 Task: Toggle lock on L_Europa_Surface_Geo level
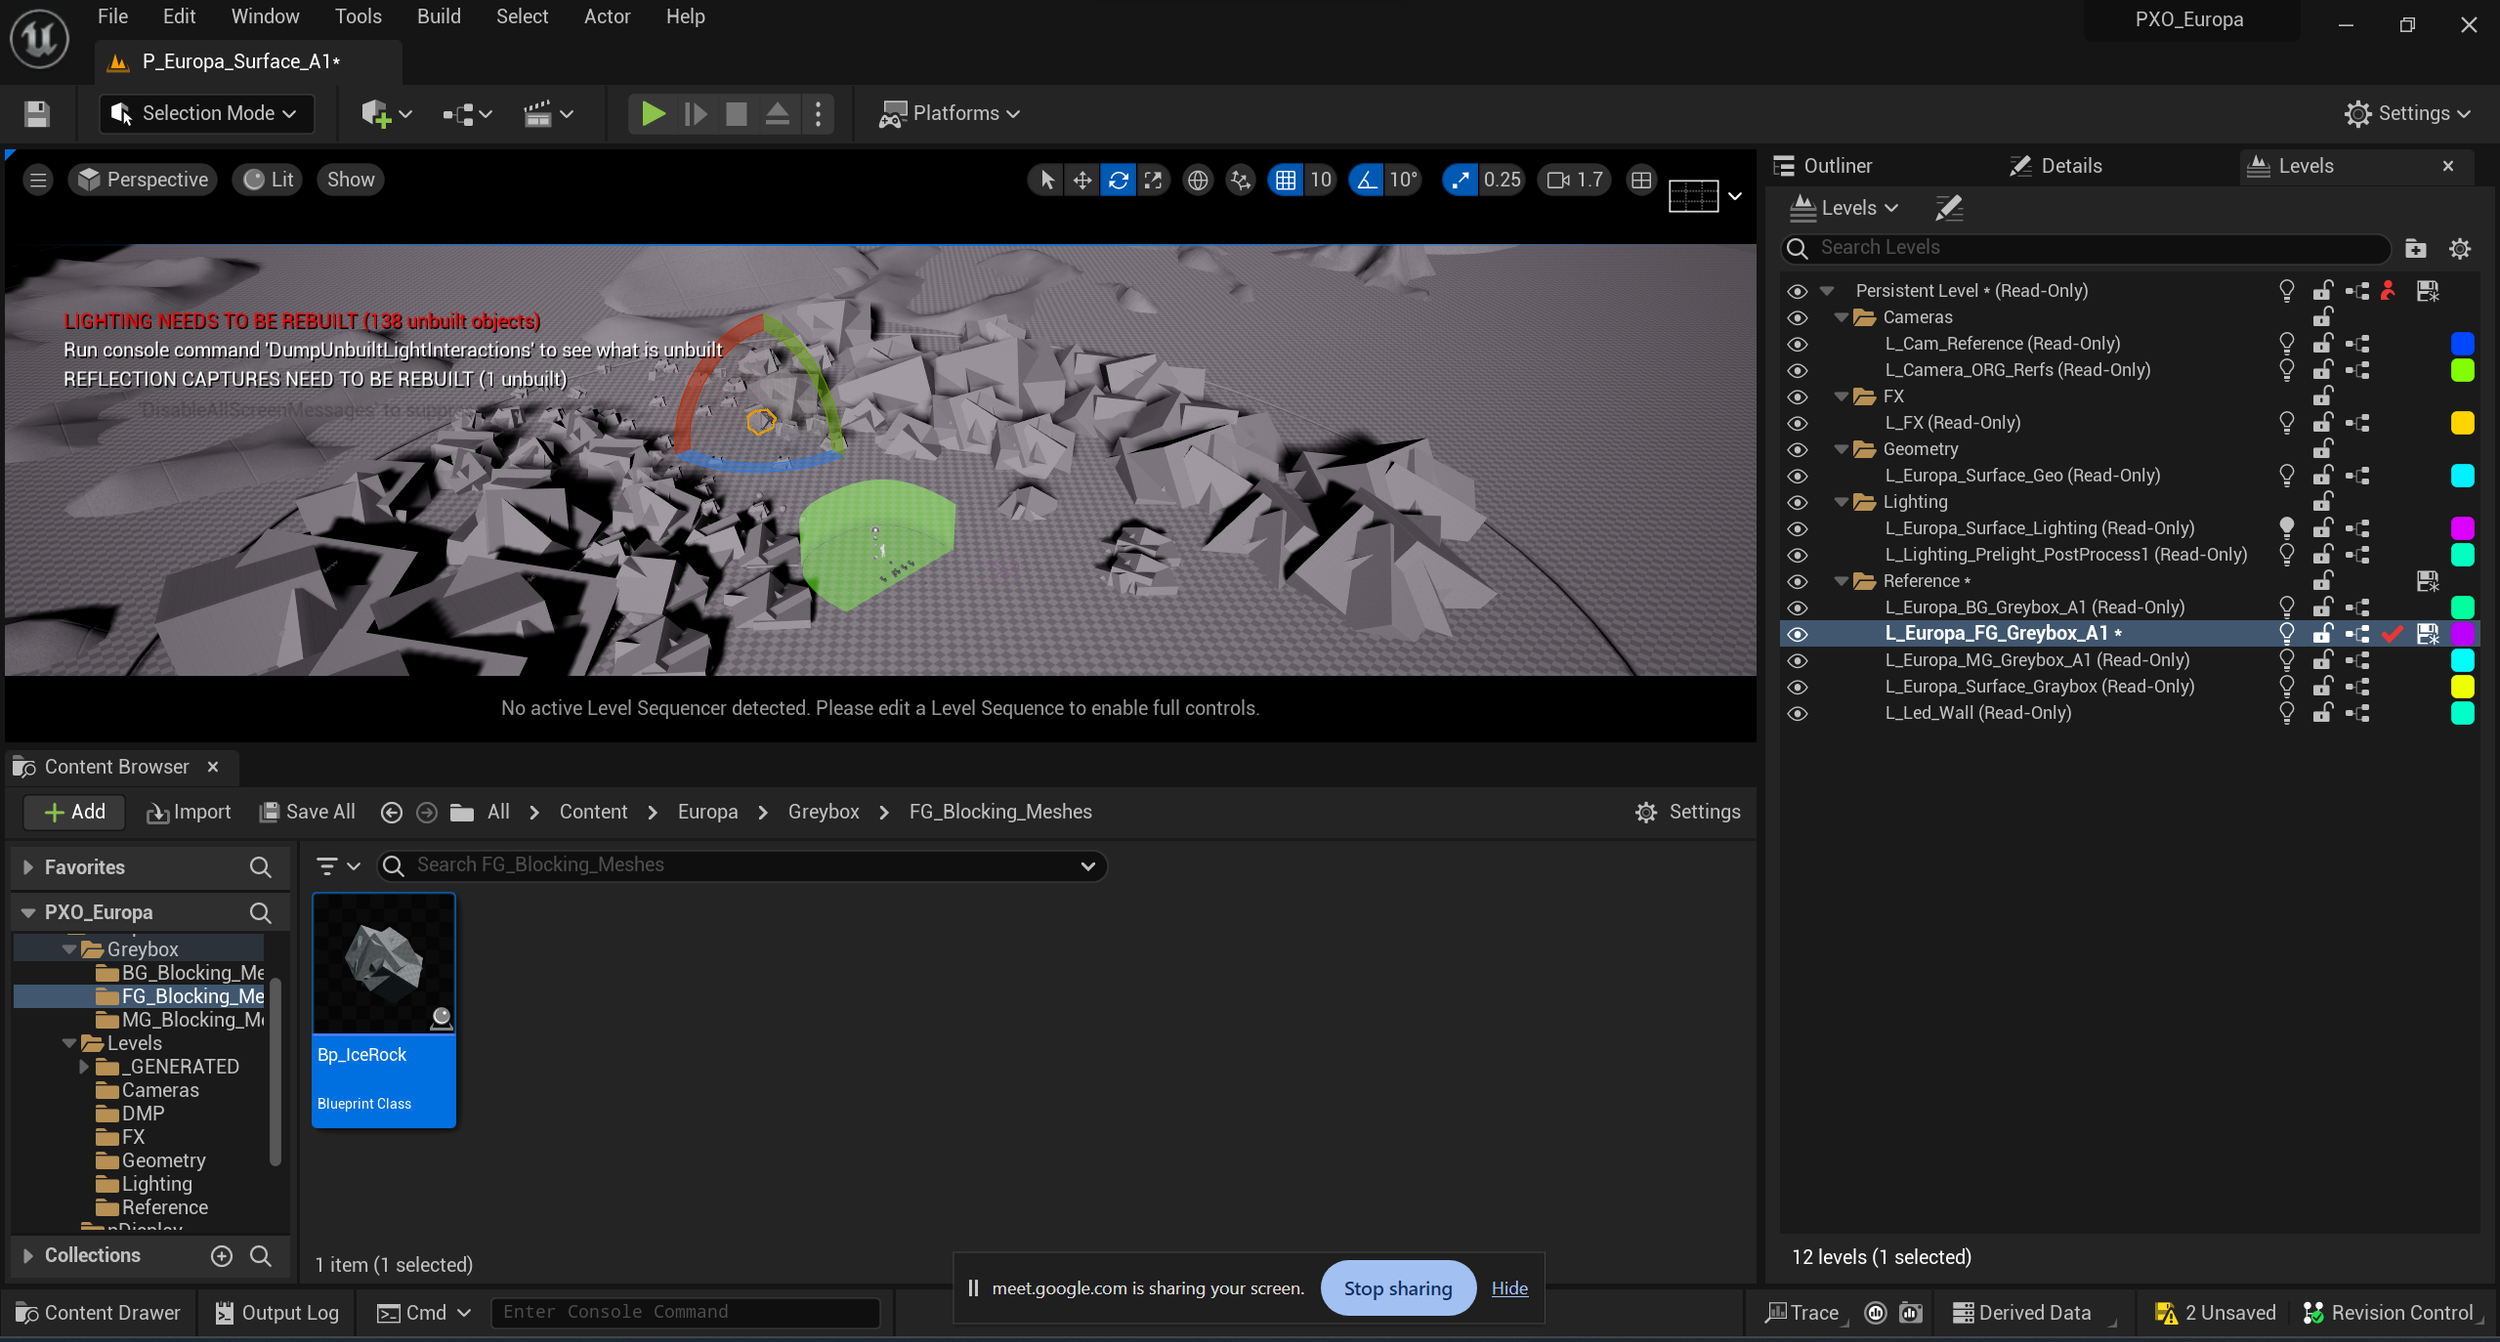(2322, 476)
